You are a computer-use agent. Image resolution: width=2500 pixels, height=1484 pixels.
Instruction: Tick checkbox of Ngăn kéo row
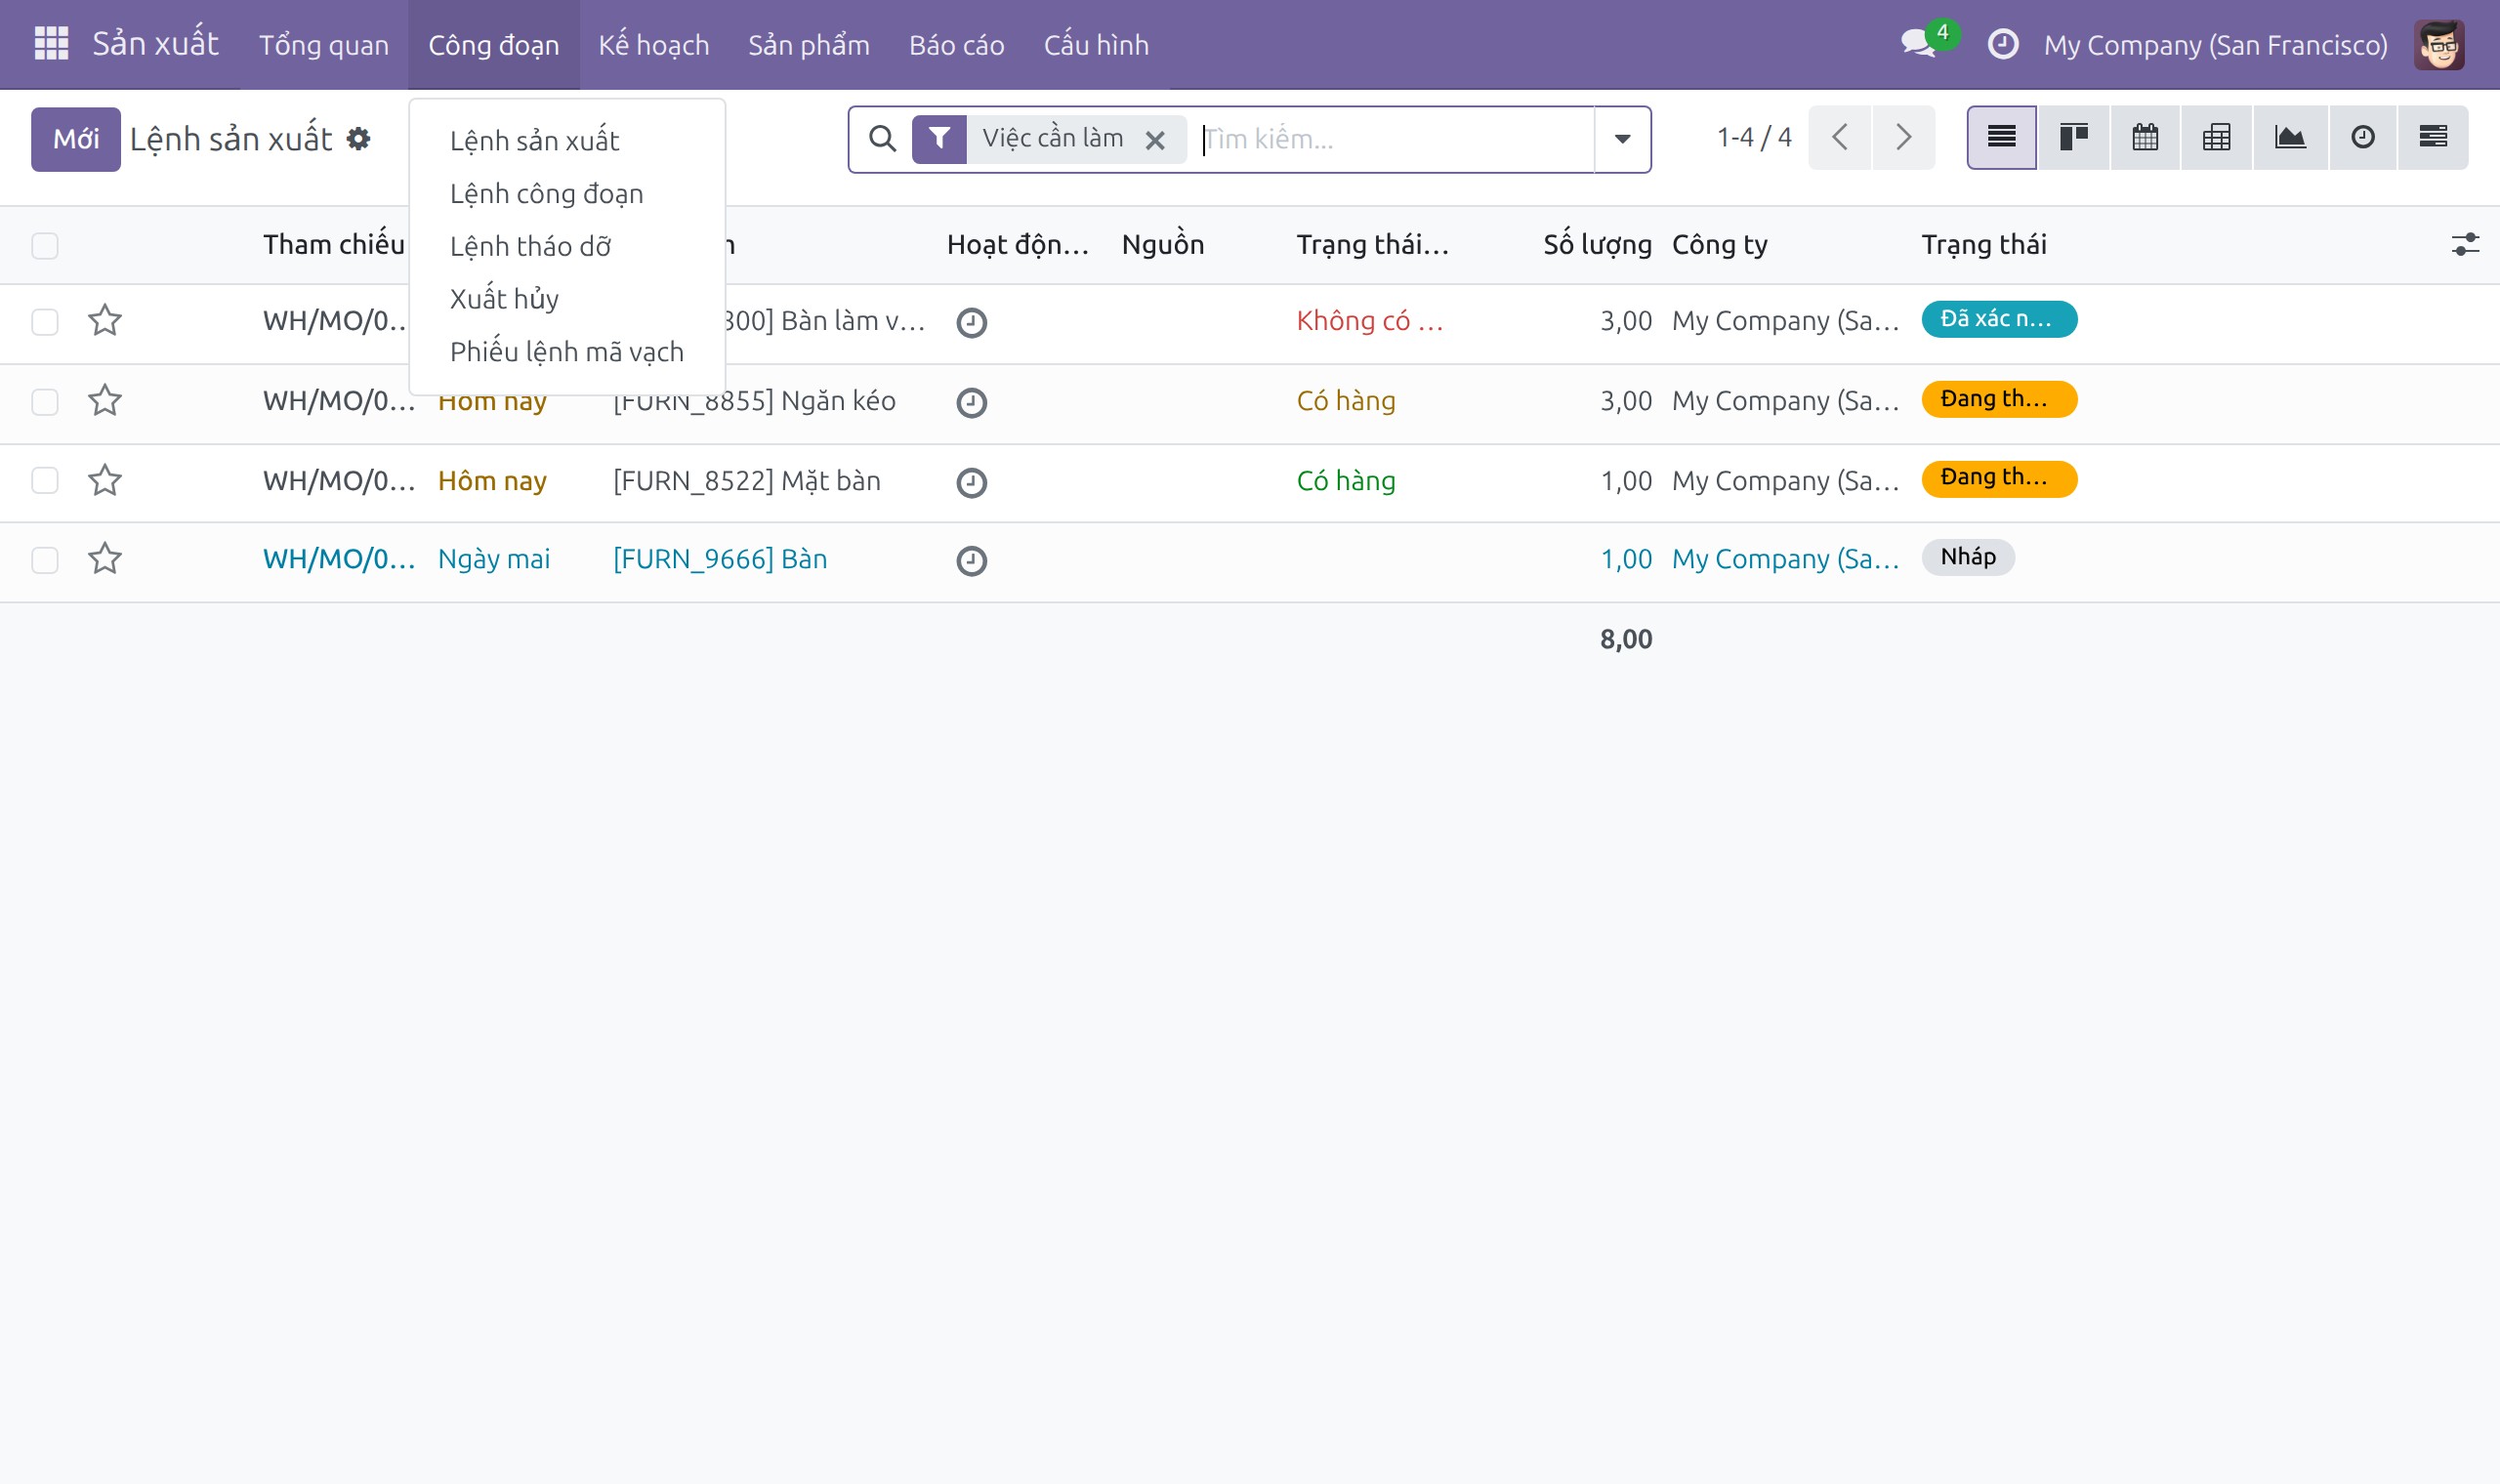click(45, 402)
